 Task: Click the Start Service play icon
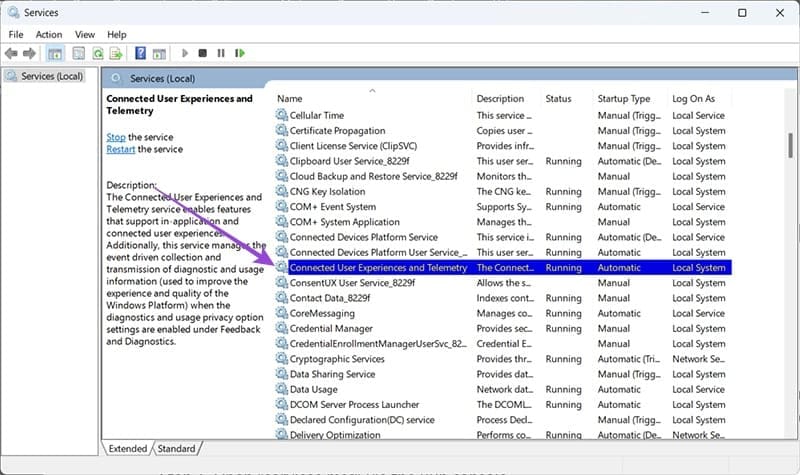click(x=185, y=53)
